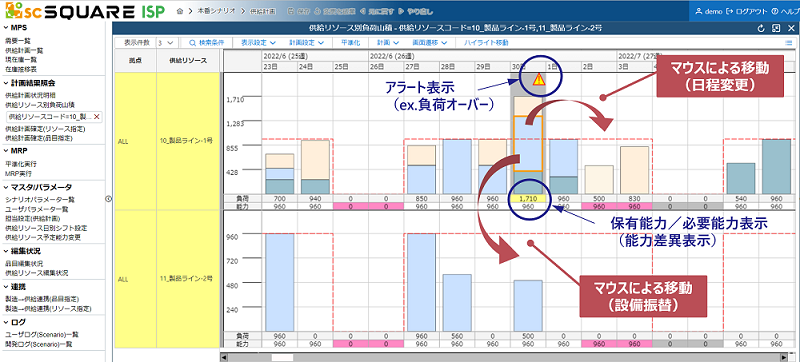Click the pop-out window icon in title bar

(x=776, y=28)
